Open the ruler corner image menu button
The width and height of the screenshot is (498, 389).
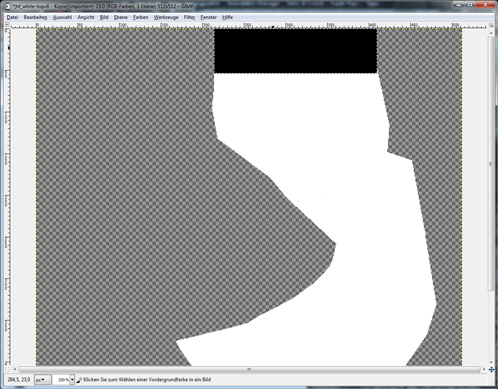click(x=7, y=25)
